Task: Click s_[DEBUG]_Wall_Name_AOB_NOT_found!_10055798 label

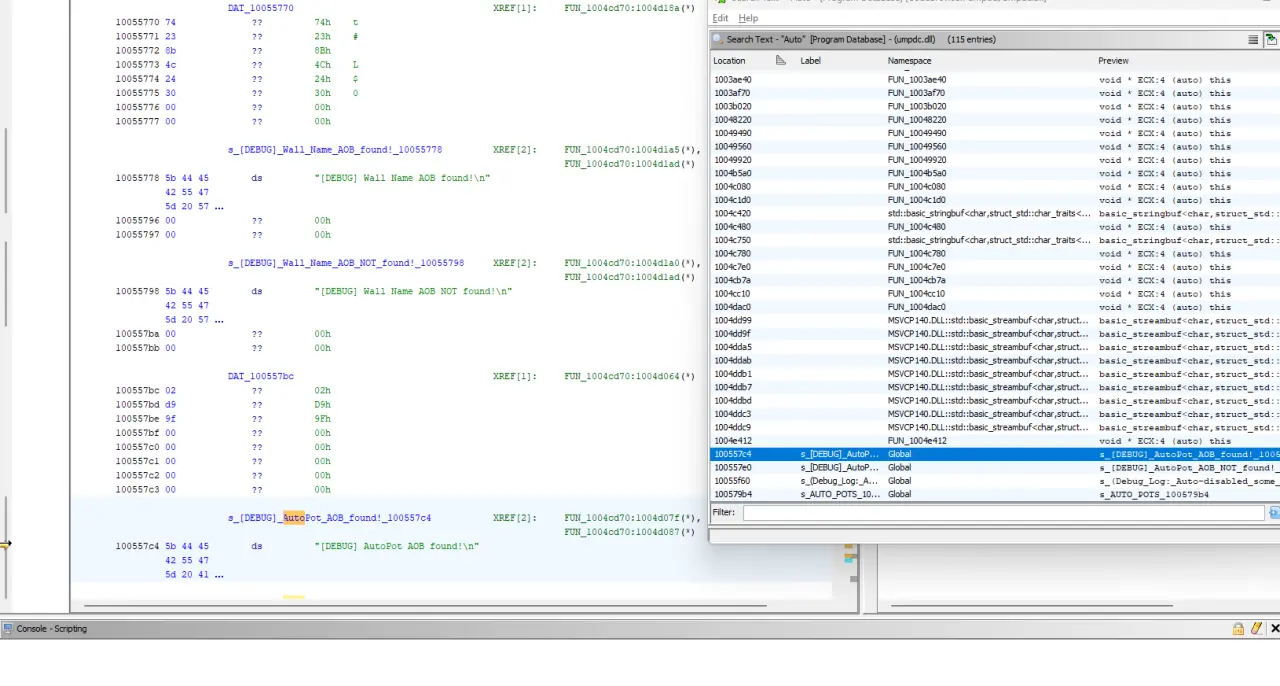Action: pyautogui.click(x=346, y=263)
